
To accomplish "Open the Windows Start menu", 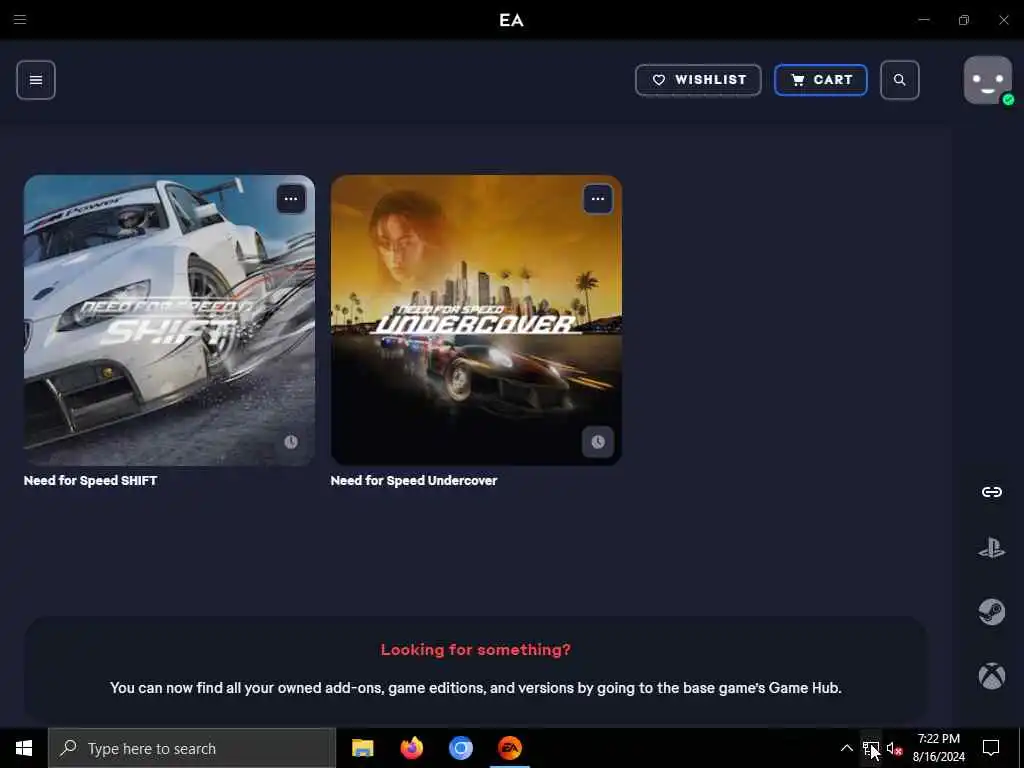I will click(24, 748).
